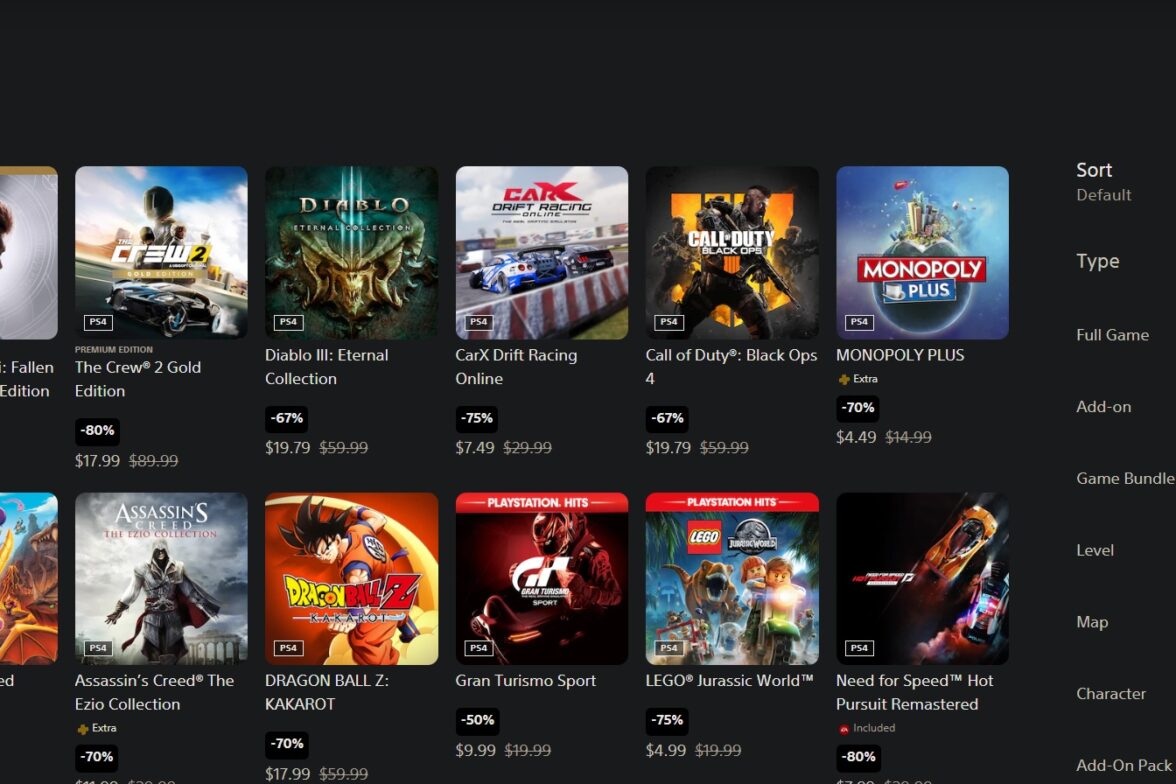Click the PS Plus Extra icon under Assassin's Creed

pyautogui.click(x=82, y=728)
